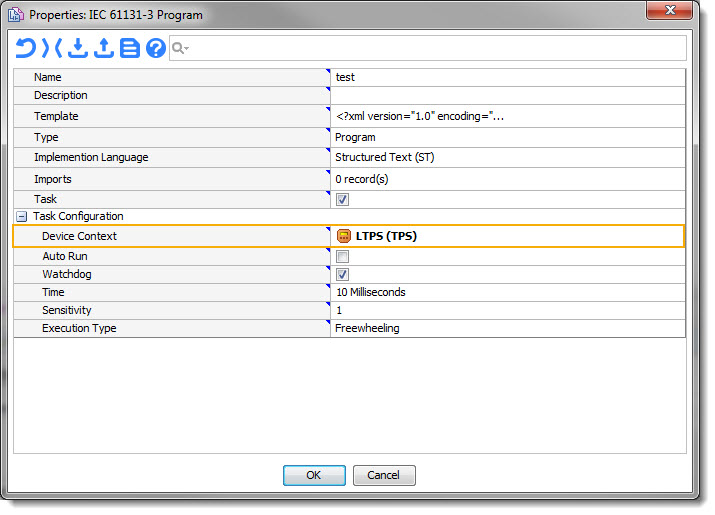Click the undo arrow toolbar icon

pos(25,48)
